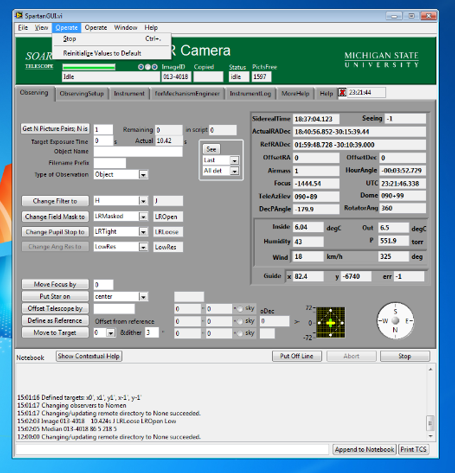Screen dimensions: 455x473
Task: Click the PictsFree value 1597
Action: [261, 77]
